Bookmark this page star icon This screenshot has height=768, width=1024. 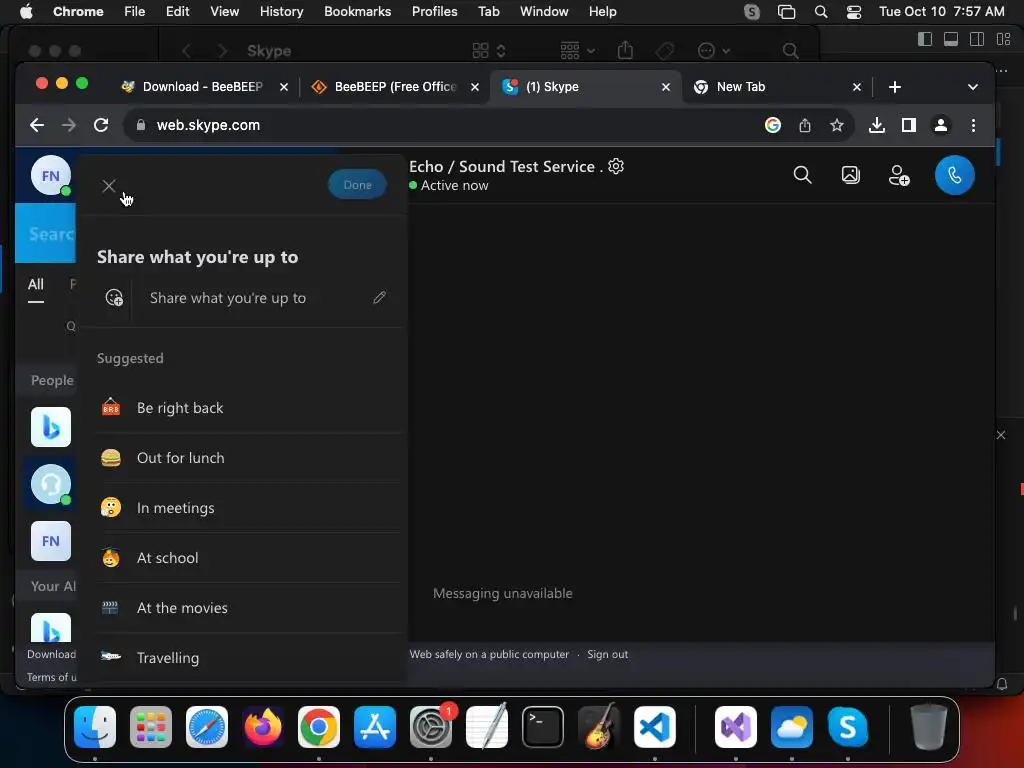pyautogui.click(x=837, y=125)
